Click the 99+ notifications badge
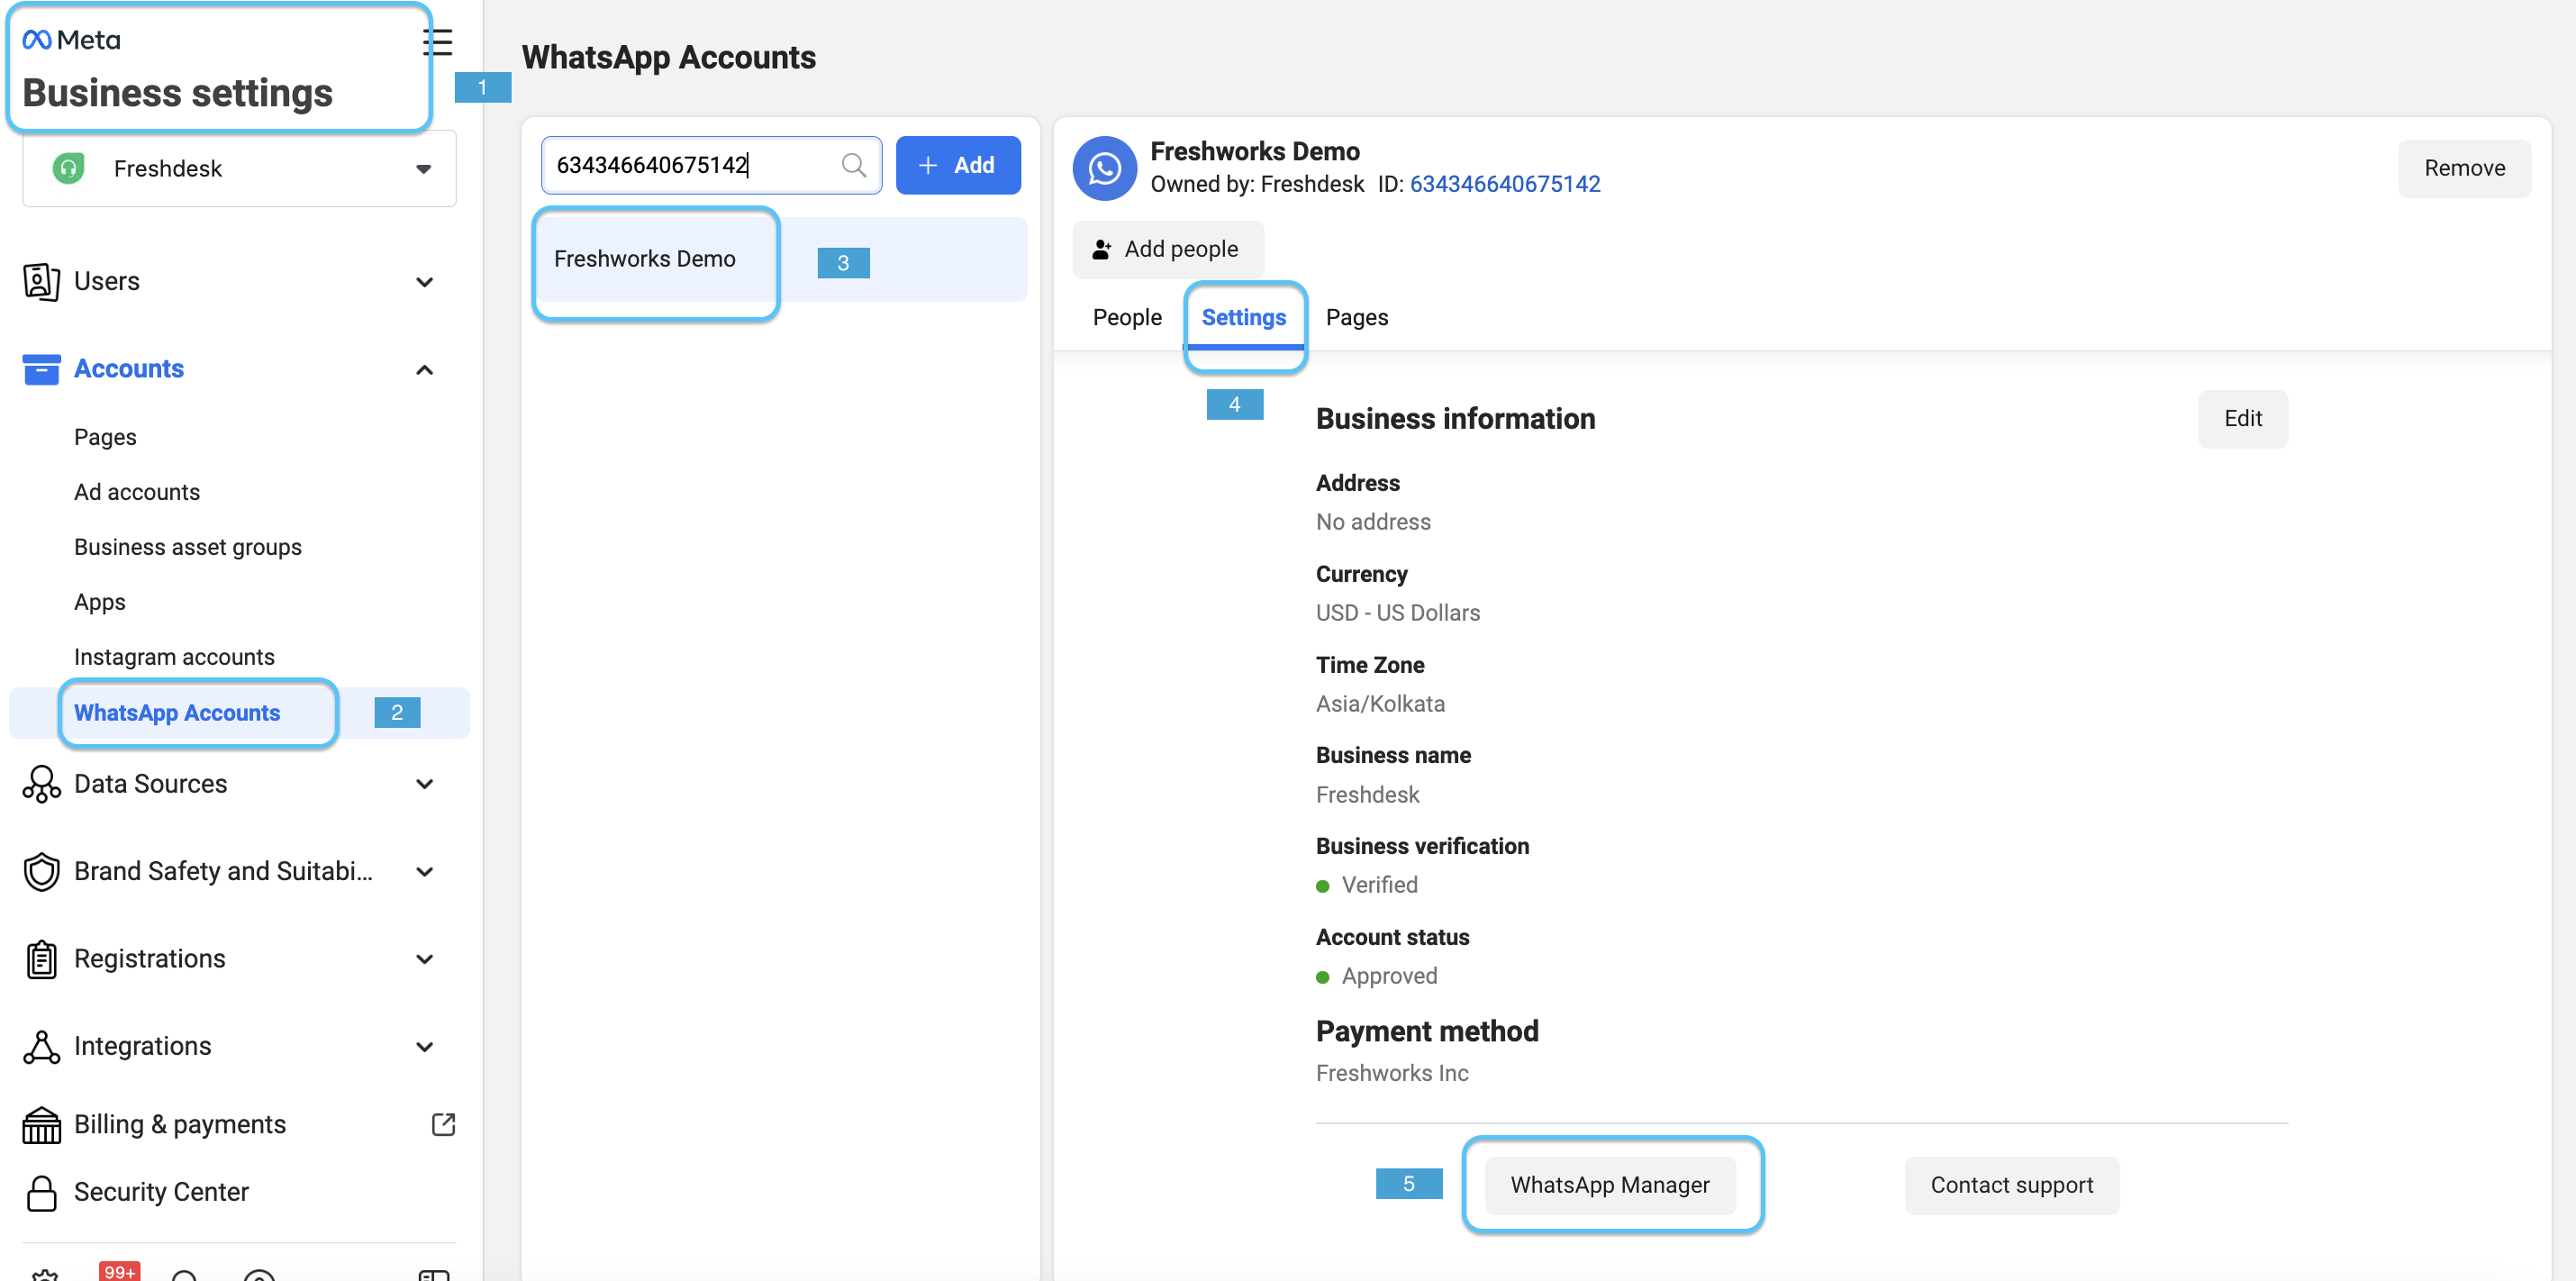2576x1281 pixels. click(119, 1271)
